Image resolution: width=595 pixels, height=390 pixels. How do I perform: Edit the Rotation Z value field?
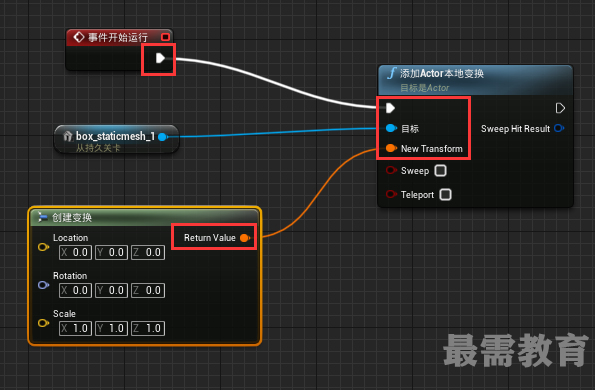pos(148,291)
